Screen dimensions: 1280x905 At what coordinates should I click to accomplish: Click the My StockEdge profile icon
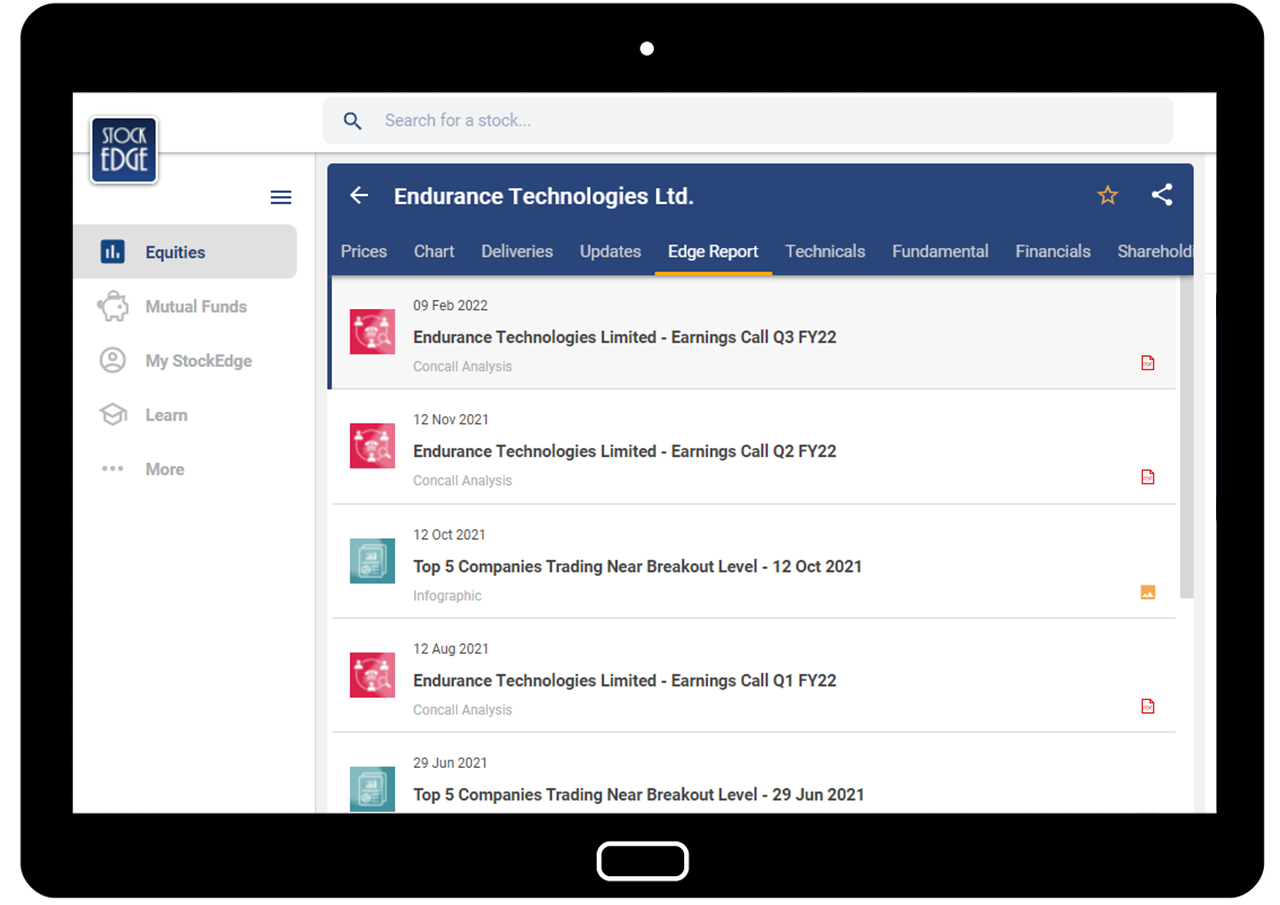tap(113, 360)
